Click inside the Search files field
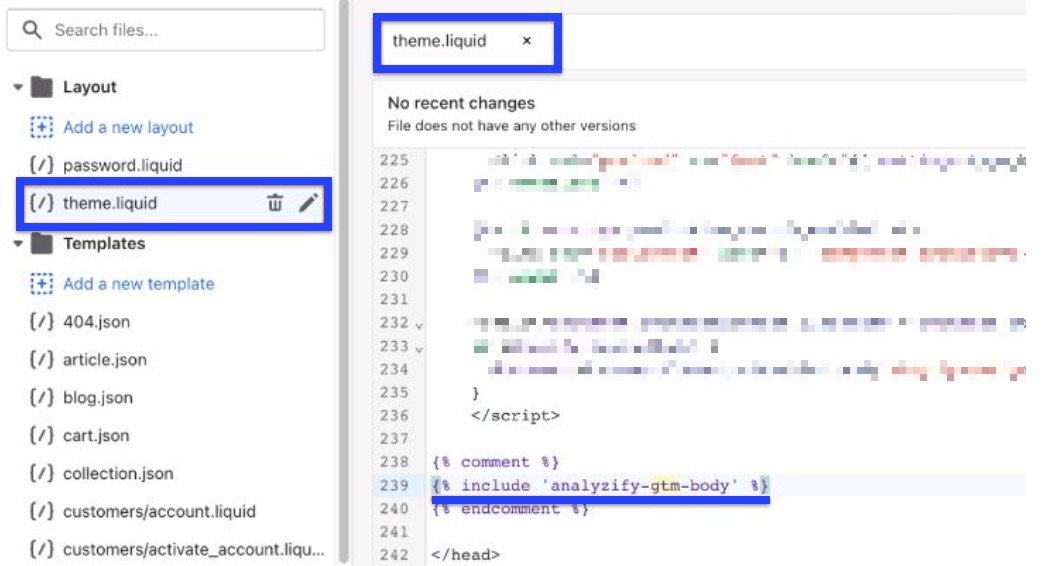This screenshot has width=1045, height=566. coord(166,30)
